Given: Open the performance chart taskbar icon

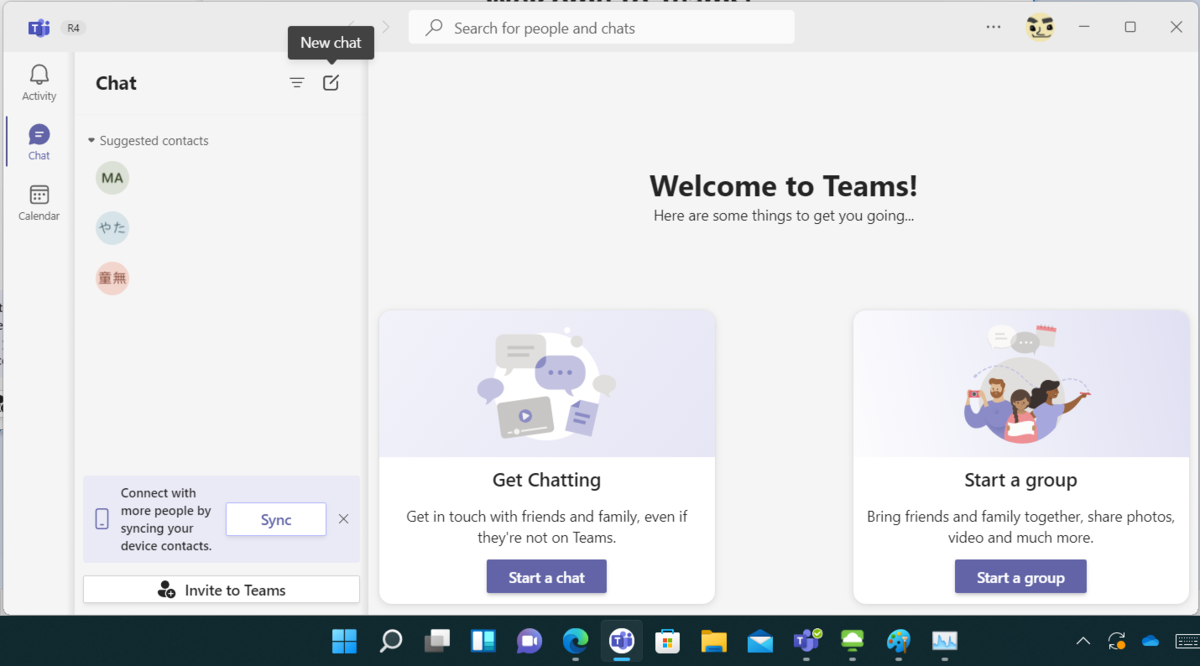Looking at the screenshot, I should [x=944, y=641].
